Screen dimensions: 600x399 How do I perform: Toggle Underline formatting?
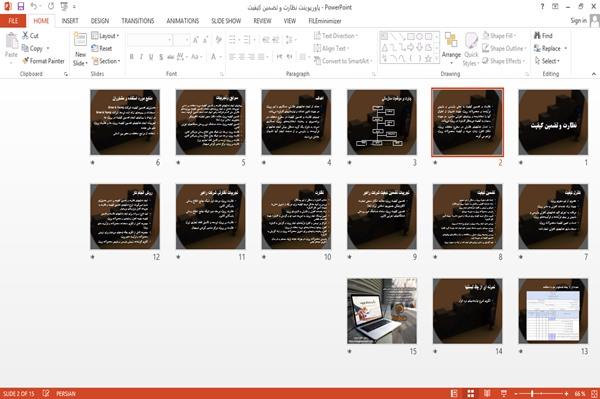click(151, 57)
